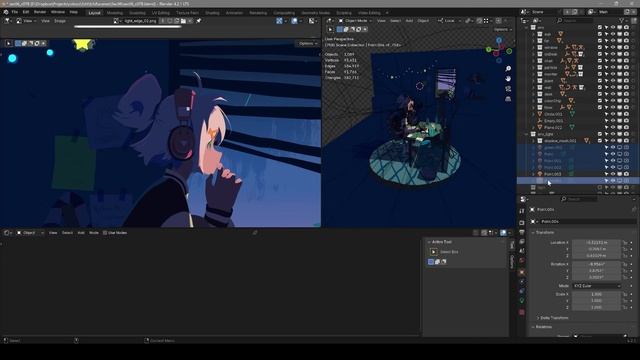Click the node editor type icon in bottom panel
The width and height of the screenshot is (640, 360).
coord(7,233)
